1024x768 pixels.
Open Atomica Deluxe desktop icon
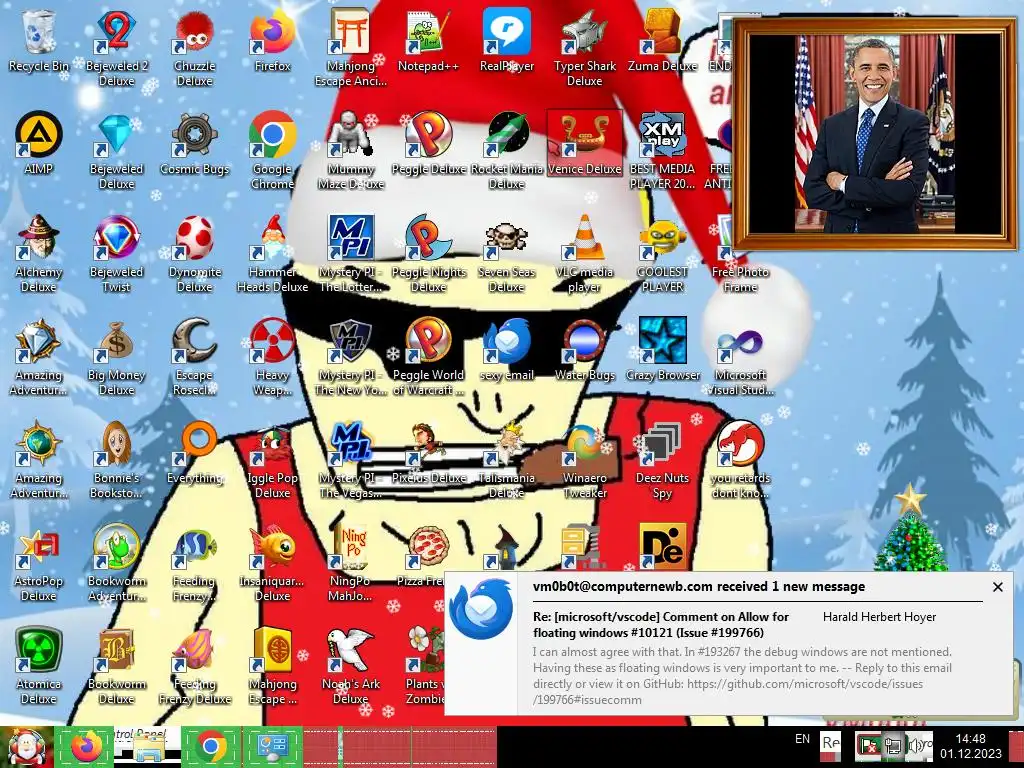tap(38, 666)
